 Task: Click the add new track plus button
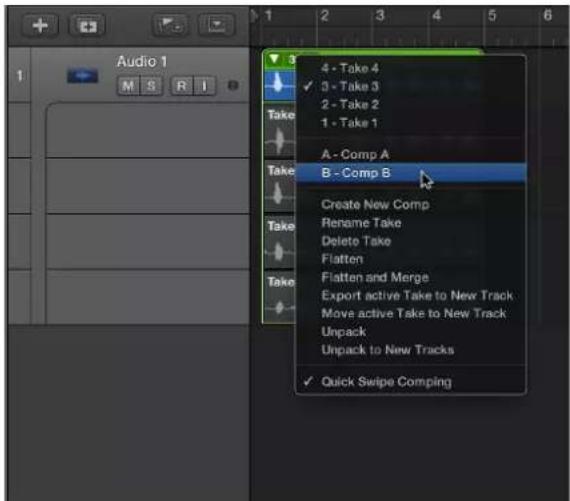[x=40, y=25]
